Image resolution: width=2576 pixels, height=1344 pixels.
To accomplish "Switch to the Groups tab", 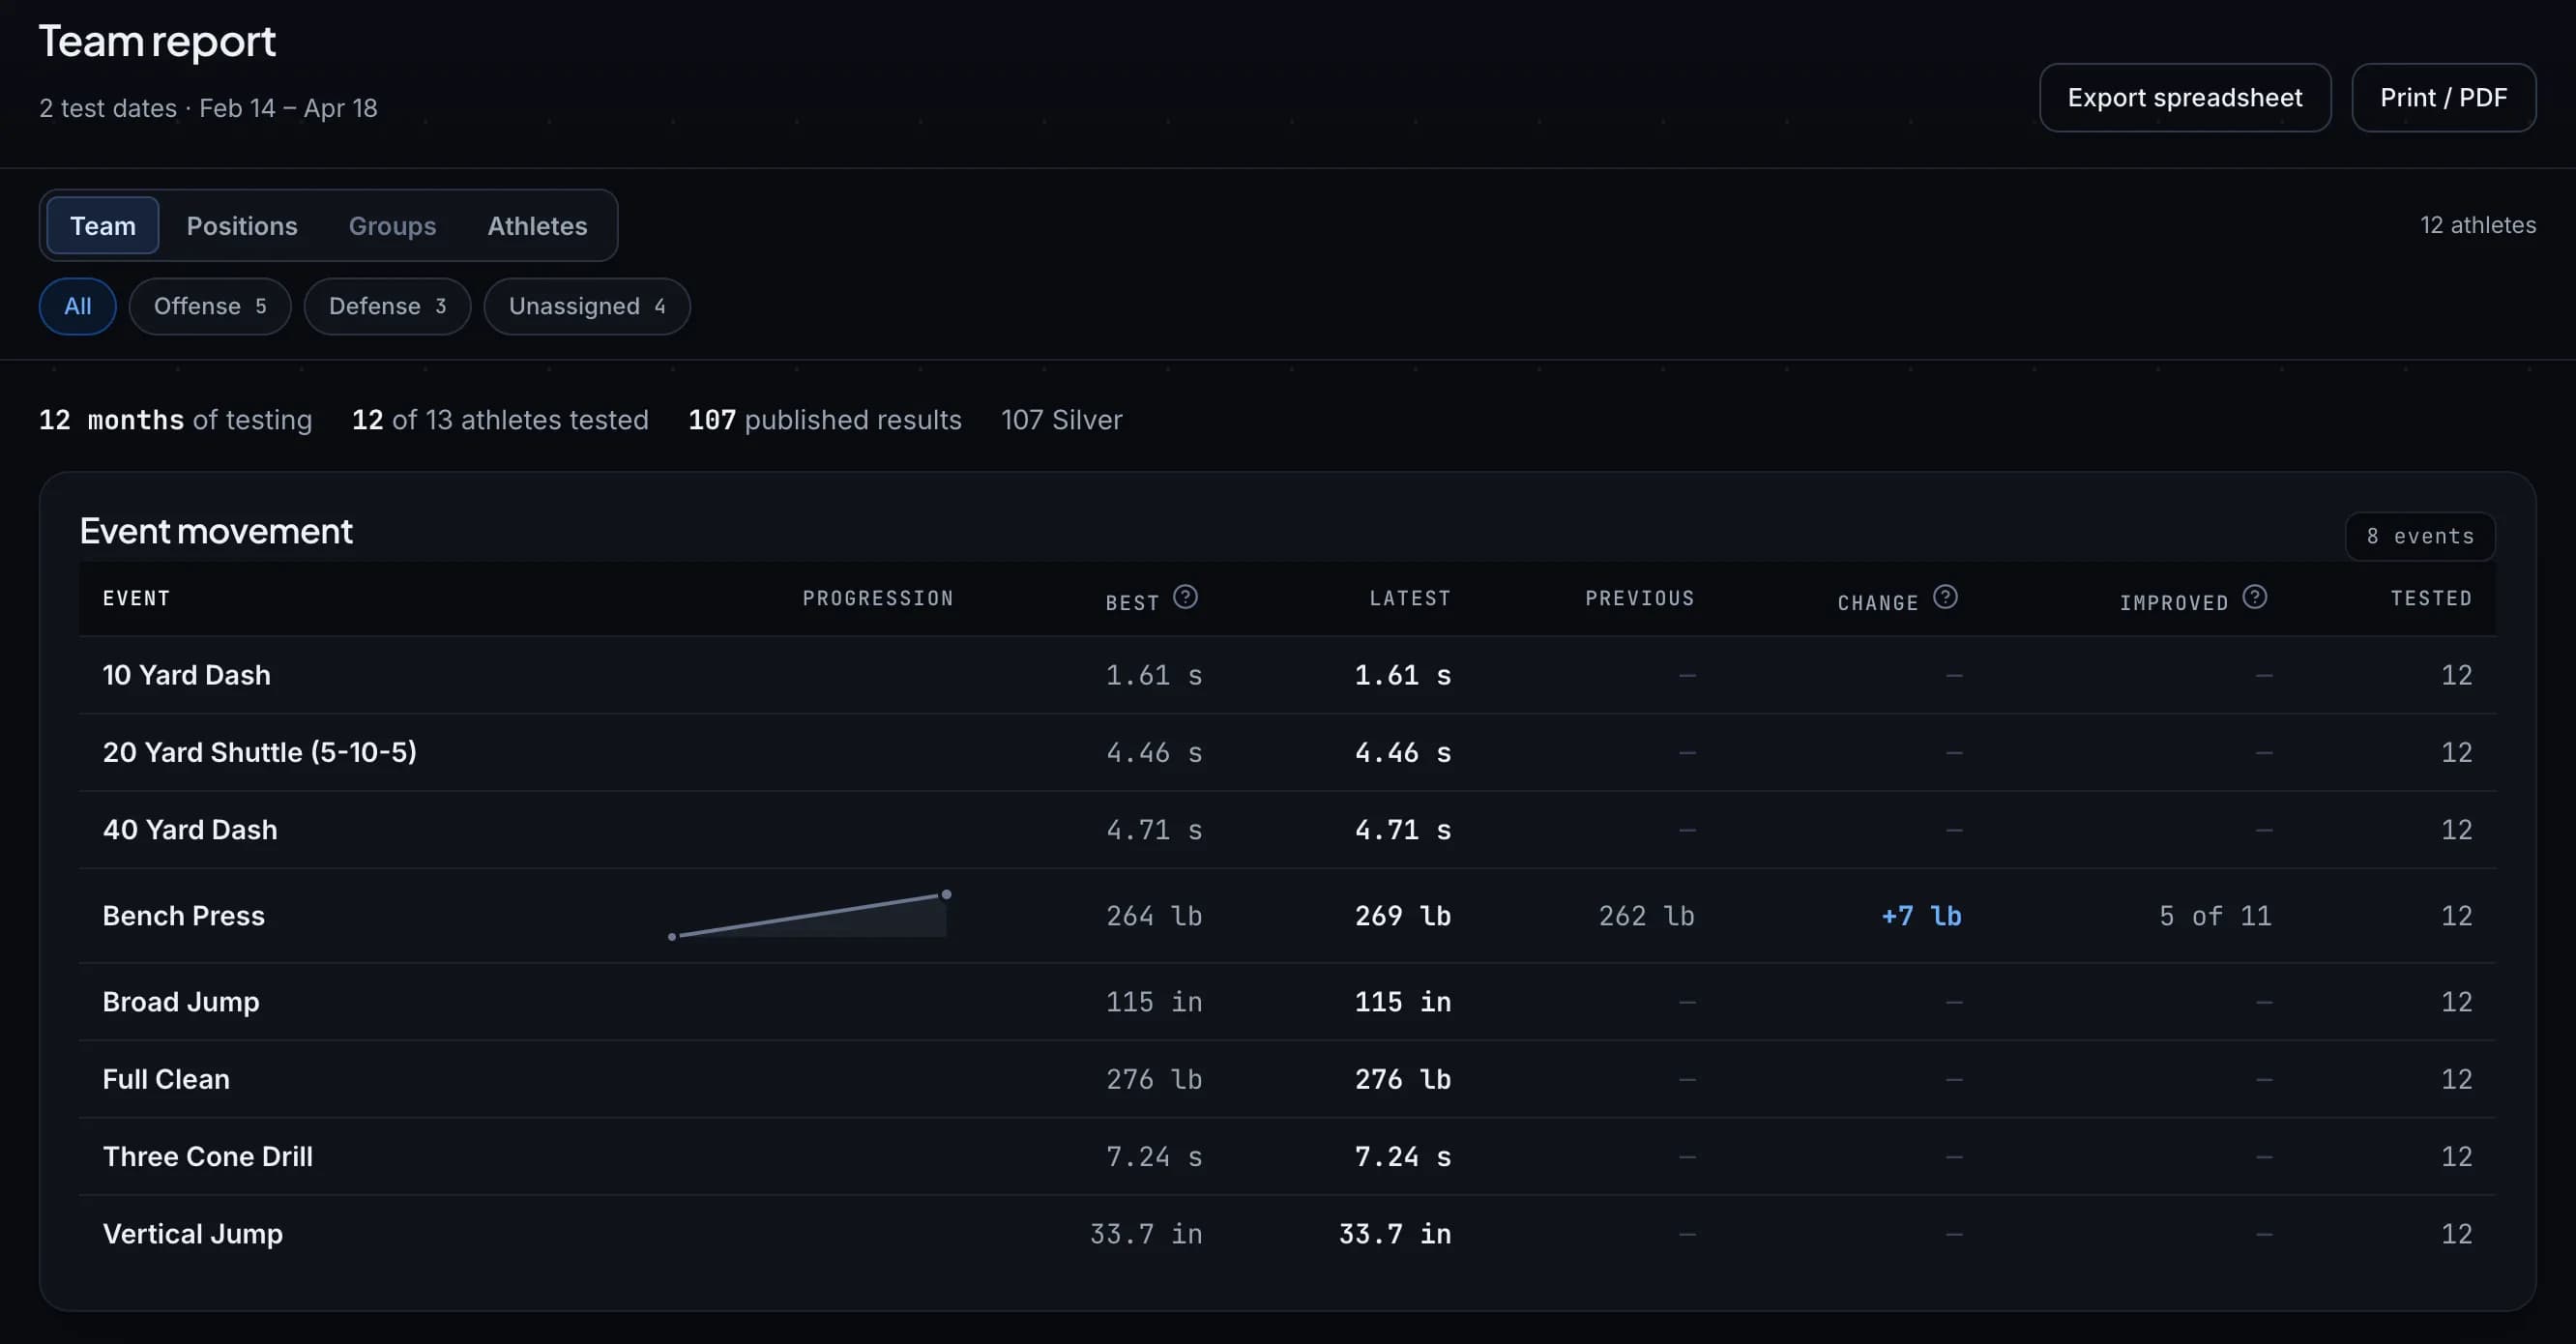I will tap(392, 226).
